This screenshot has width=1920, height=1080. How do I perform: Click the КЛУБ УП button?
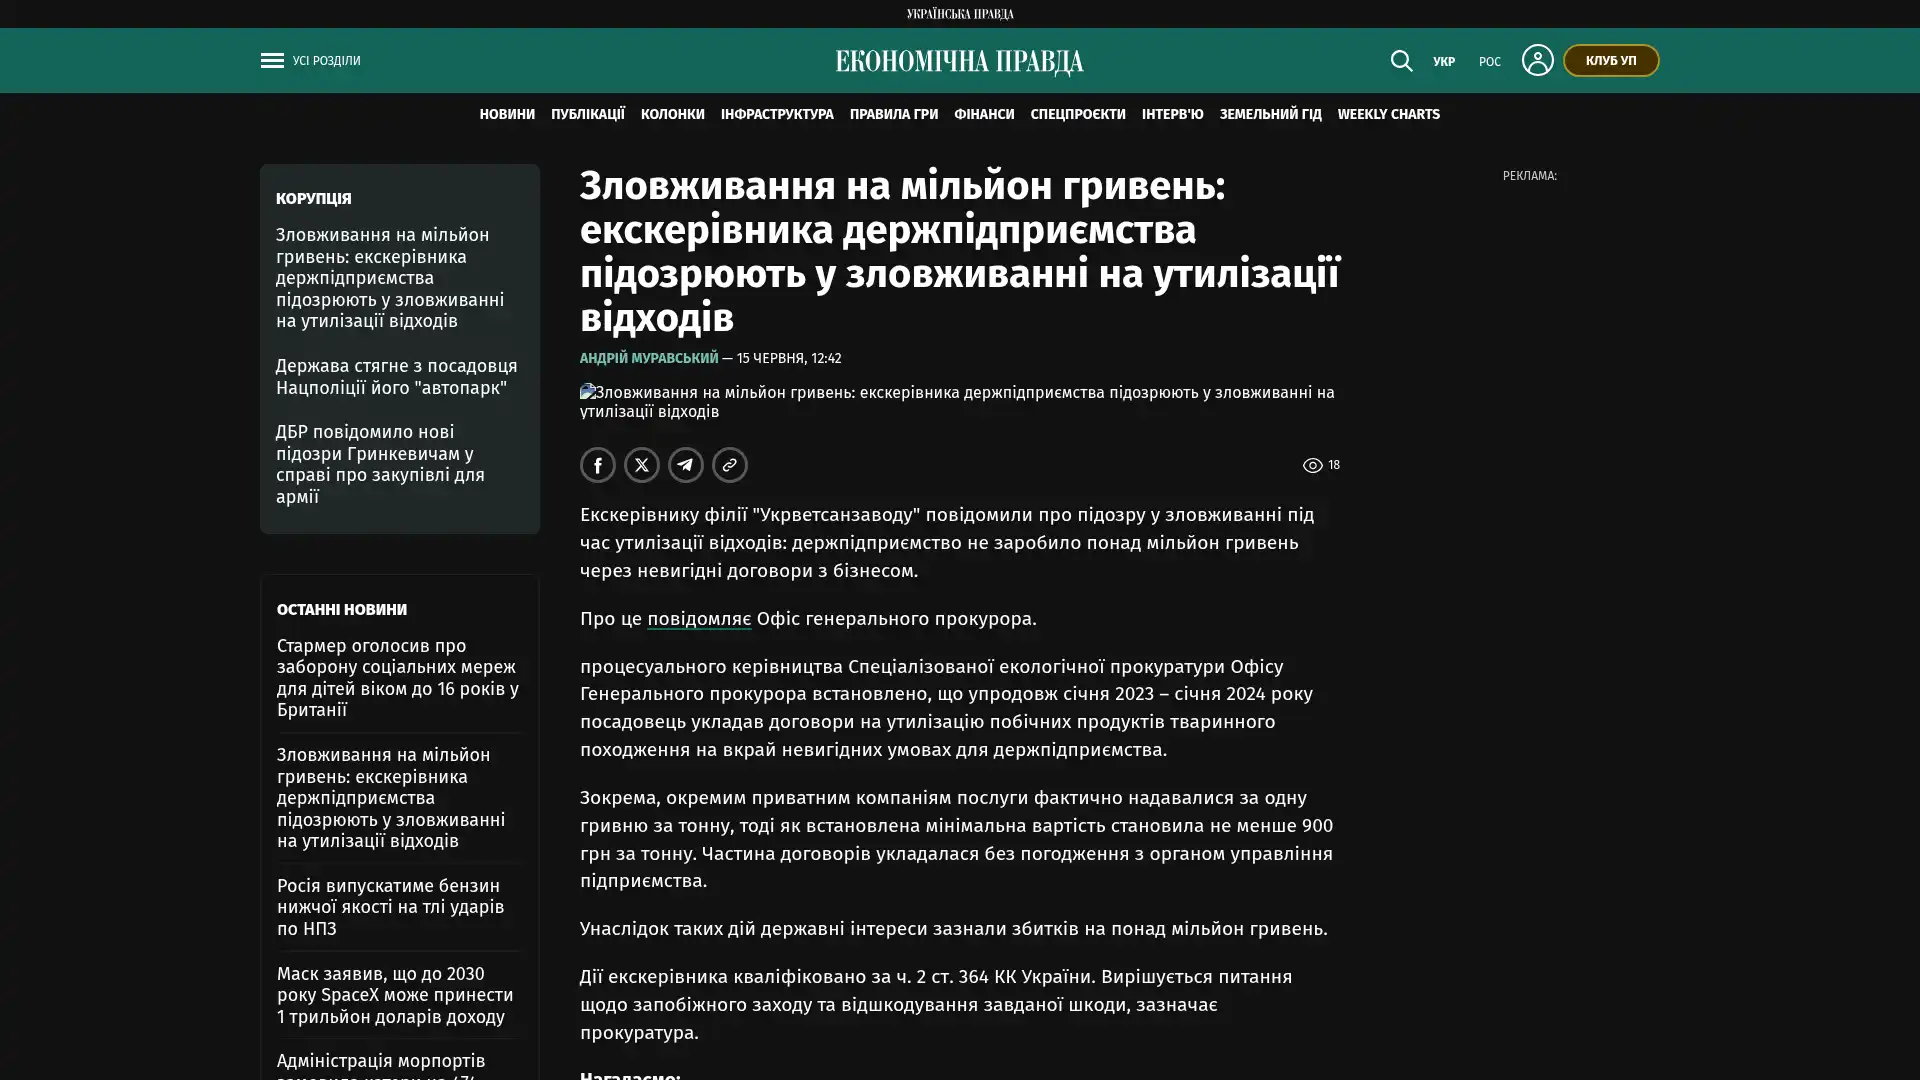1610,60
